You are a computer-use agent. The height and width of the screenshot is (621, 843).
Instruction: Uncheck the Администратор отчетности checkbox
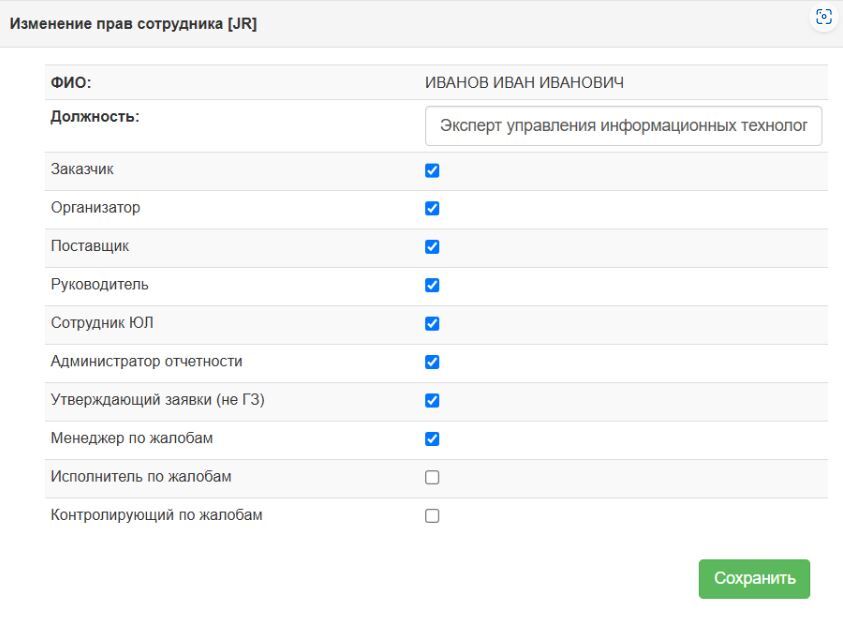coord(432,362)
